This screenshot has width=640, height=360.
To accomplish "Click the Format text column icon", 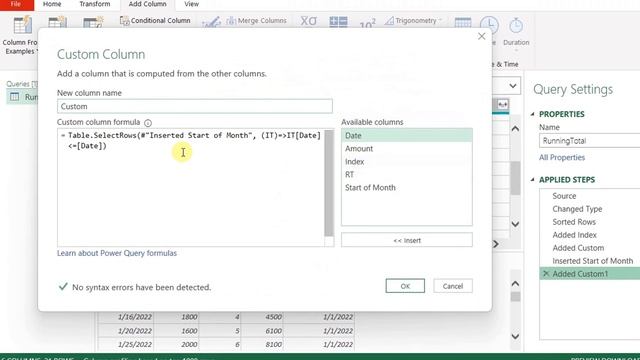I will pyautogui.click(x=211, y=22).
